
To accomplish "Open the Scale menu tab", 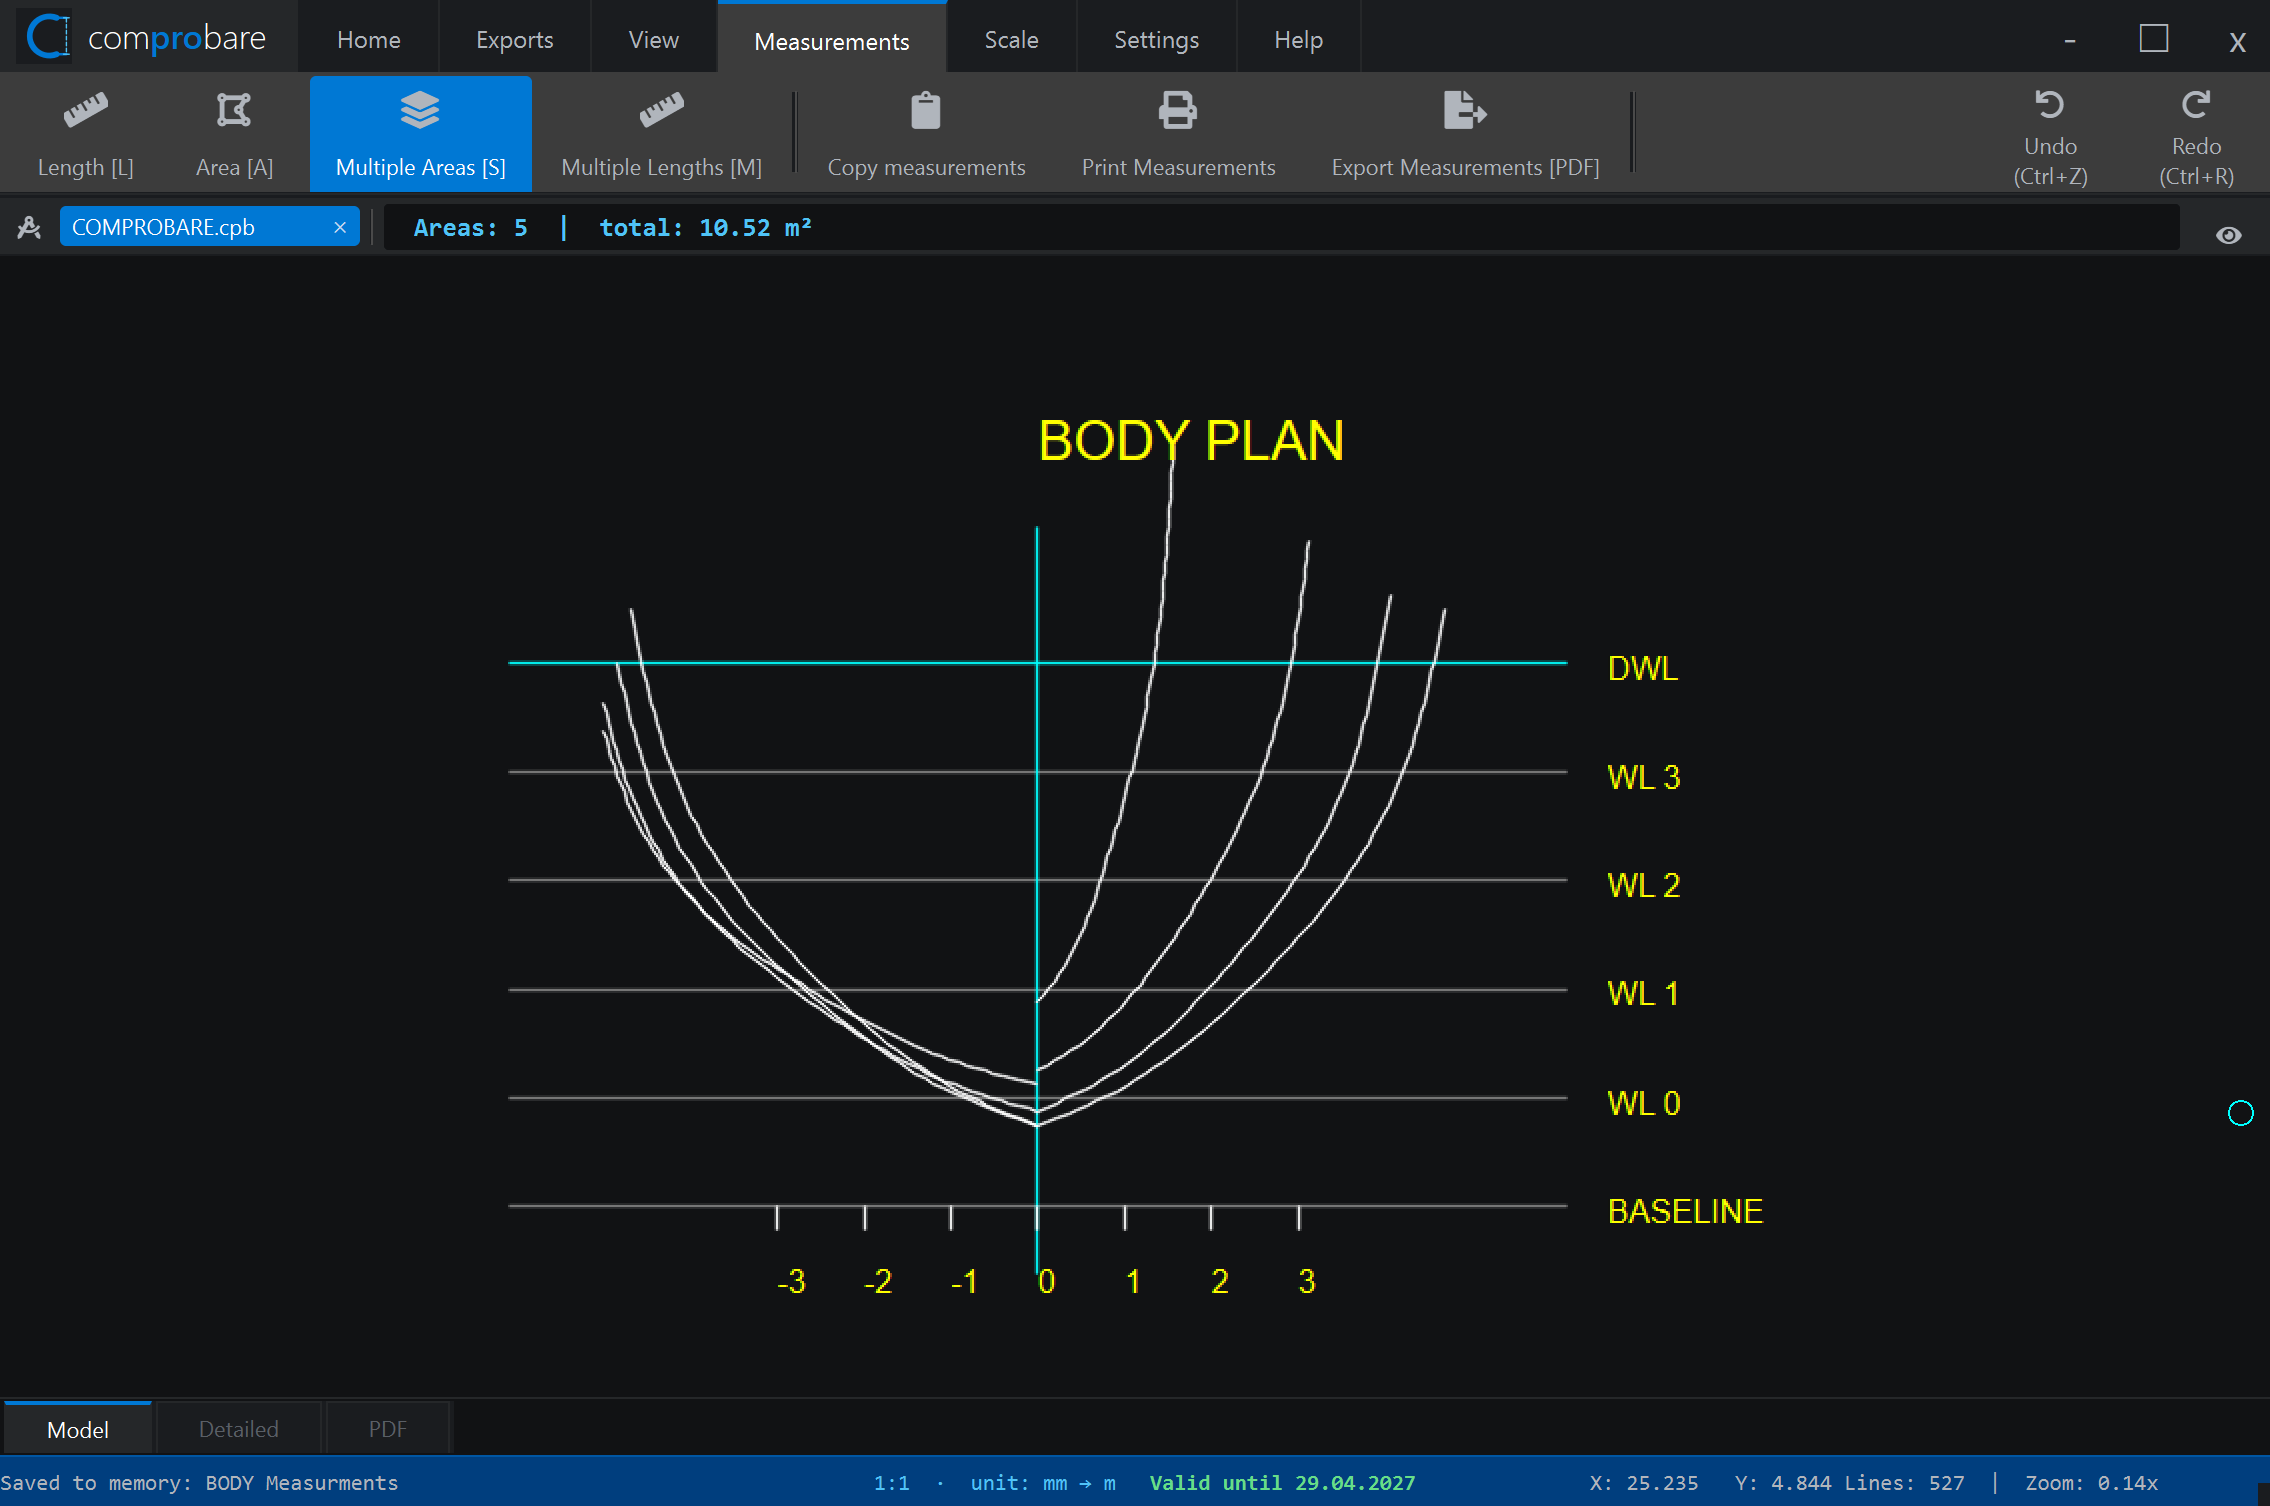I will (x=1011, y=39).
